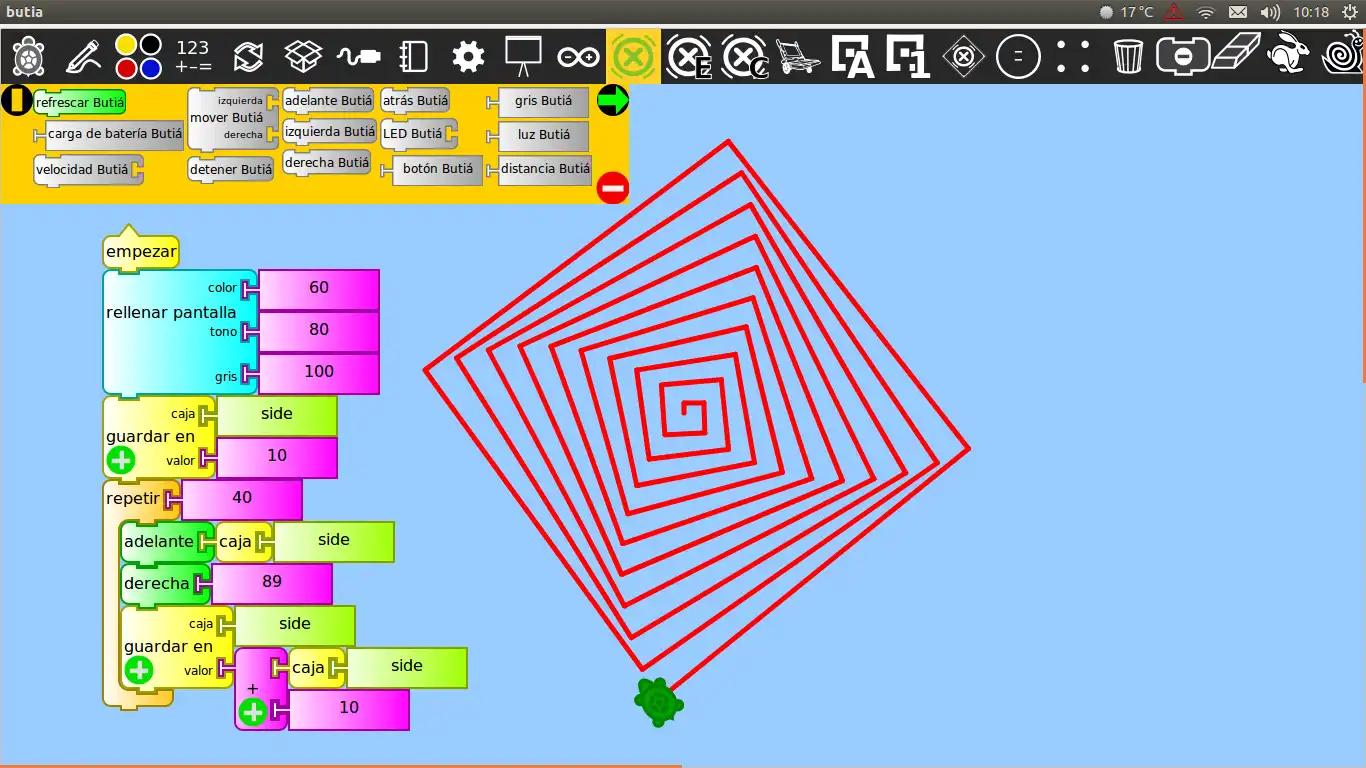Pick the 'izquierda Butiá' palette block
The width and height of the screenshot is (1366, 768).
click(329, 132)
